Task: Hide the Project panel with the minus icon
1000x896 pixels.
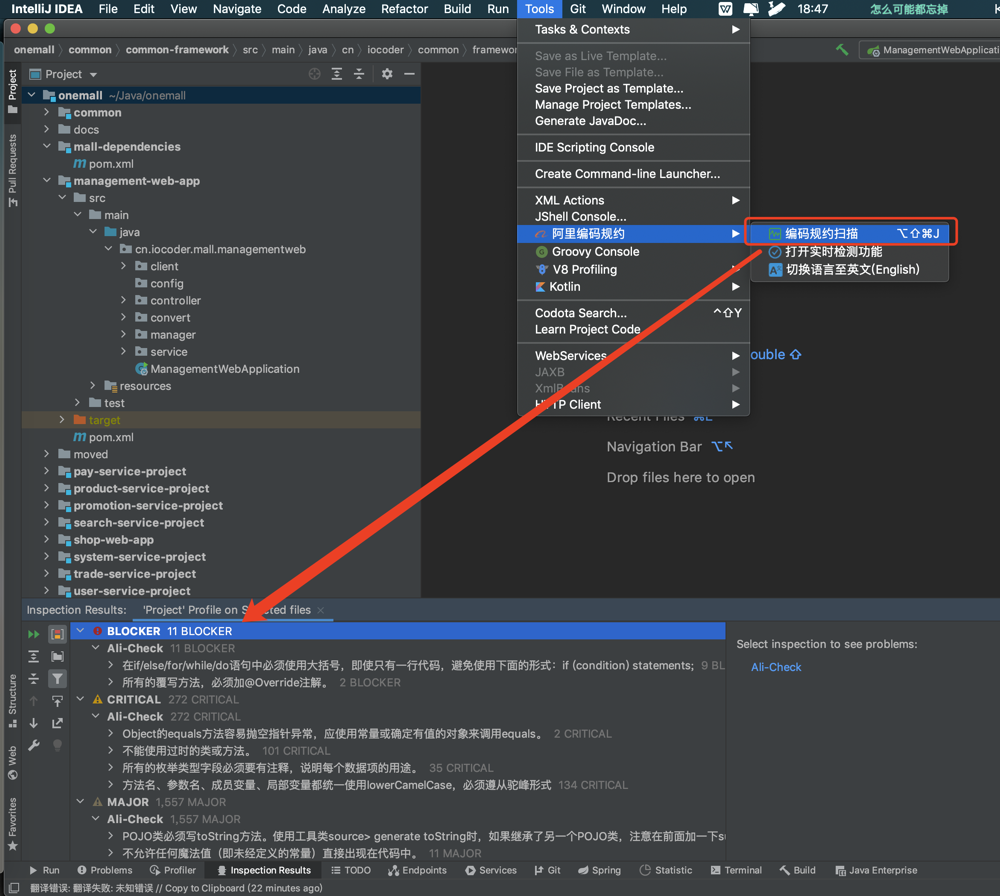Action: pyautogui.click(x=409, y=74)
